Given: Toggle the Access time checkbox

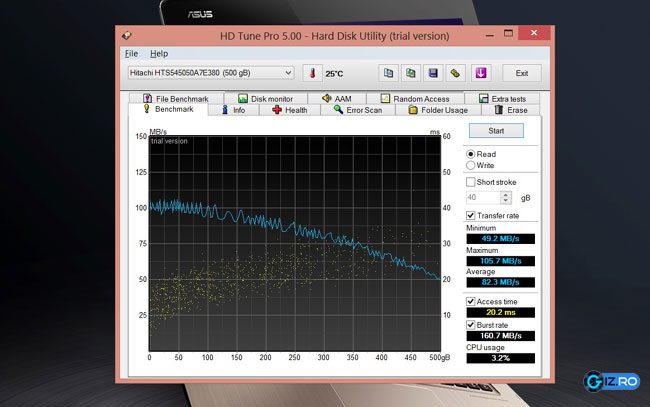Looking at the screenshot, I should click(x=471, y=301).
